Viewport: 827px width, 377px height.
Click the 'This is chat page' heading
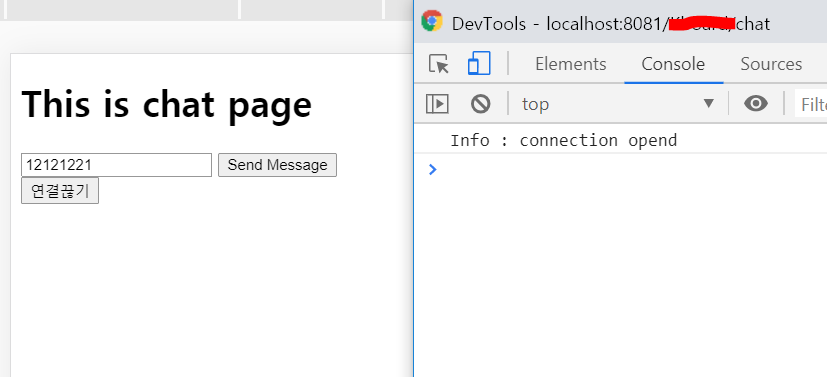167,104
